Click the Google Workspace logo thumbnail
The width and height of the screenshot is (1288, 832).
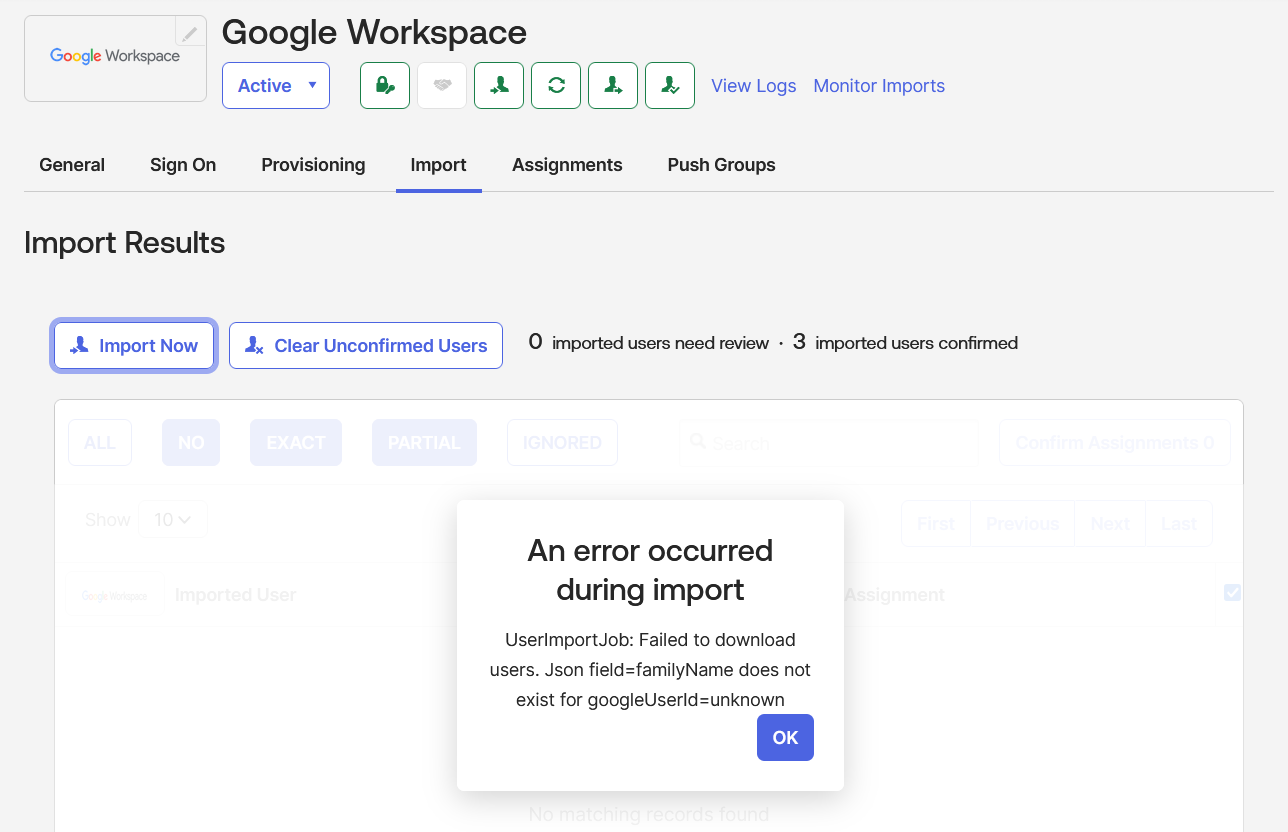[115, 58]
